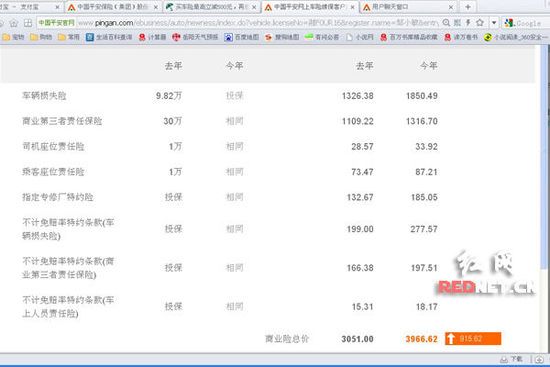This screenshot has height=367, width=550.
Task: Switch to the 买车险最高立减500元 tab
Action: [x=212, y=7]
